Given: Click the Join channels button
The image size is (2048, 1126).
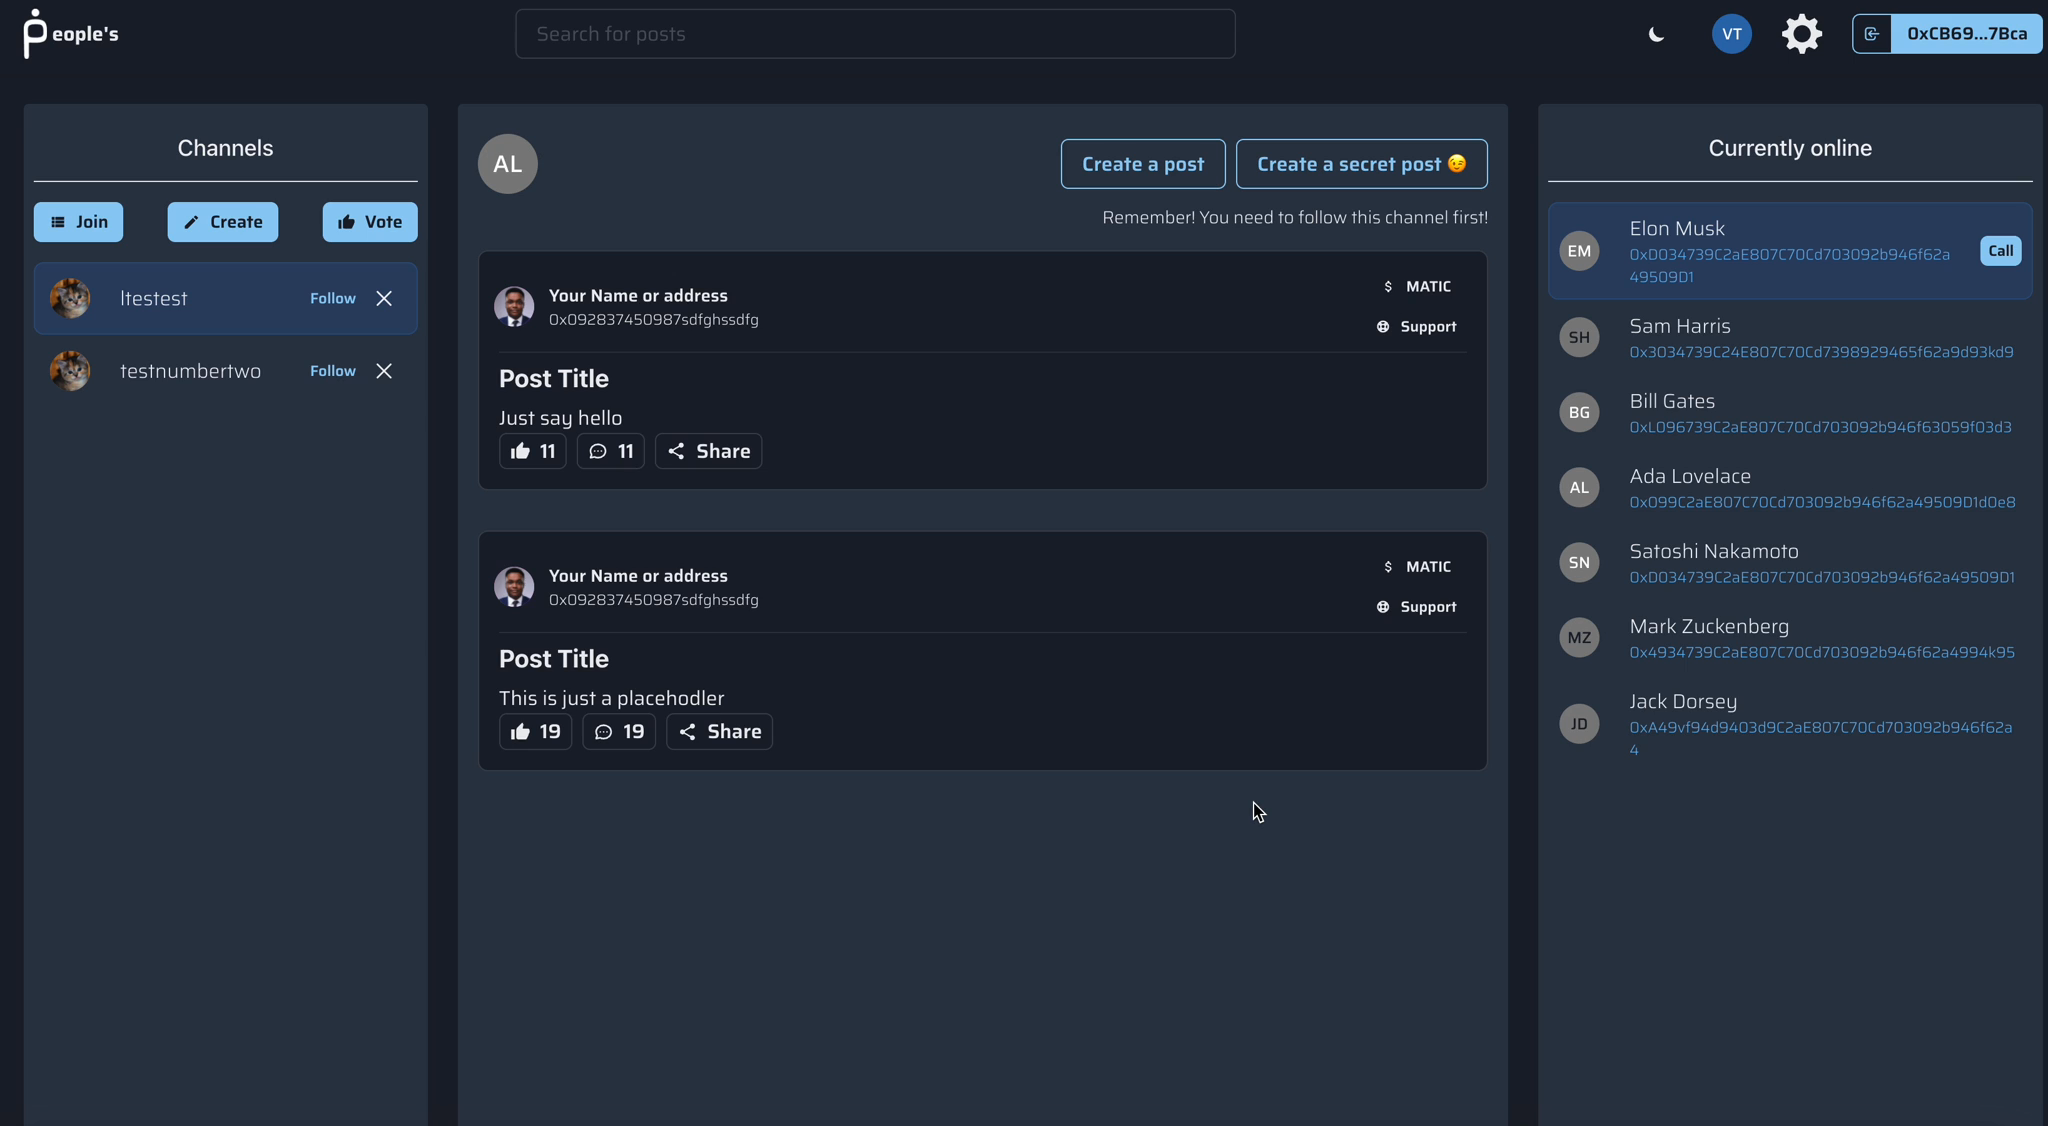Looking at the screenshot, I should (x=78, y=222).
